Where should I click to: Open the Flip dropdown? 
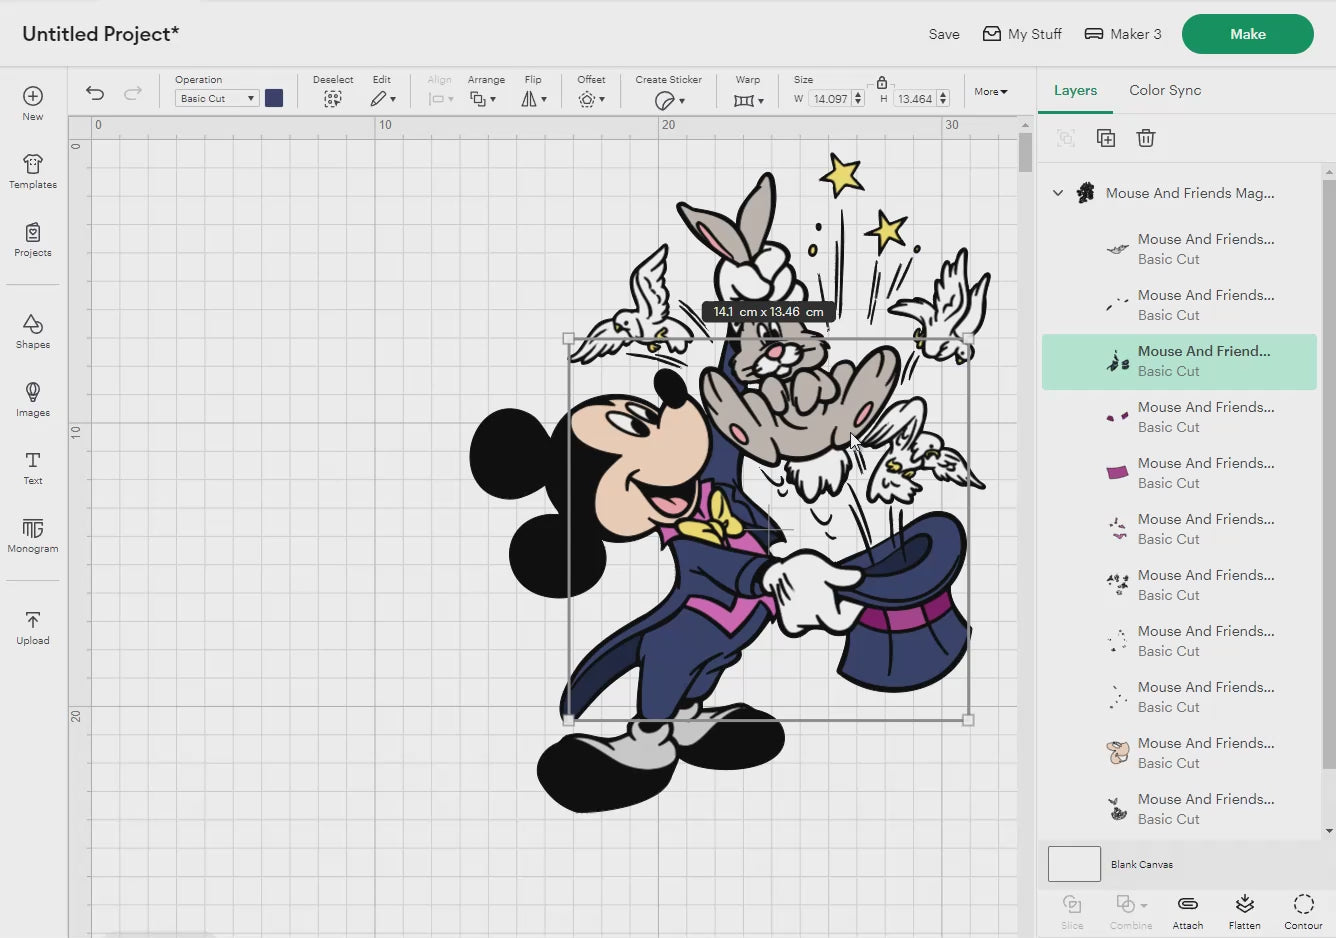click(533, 99)
